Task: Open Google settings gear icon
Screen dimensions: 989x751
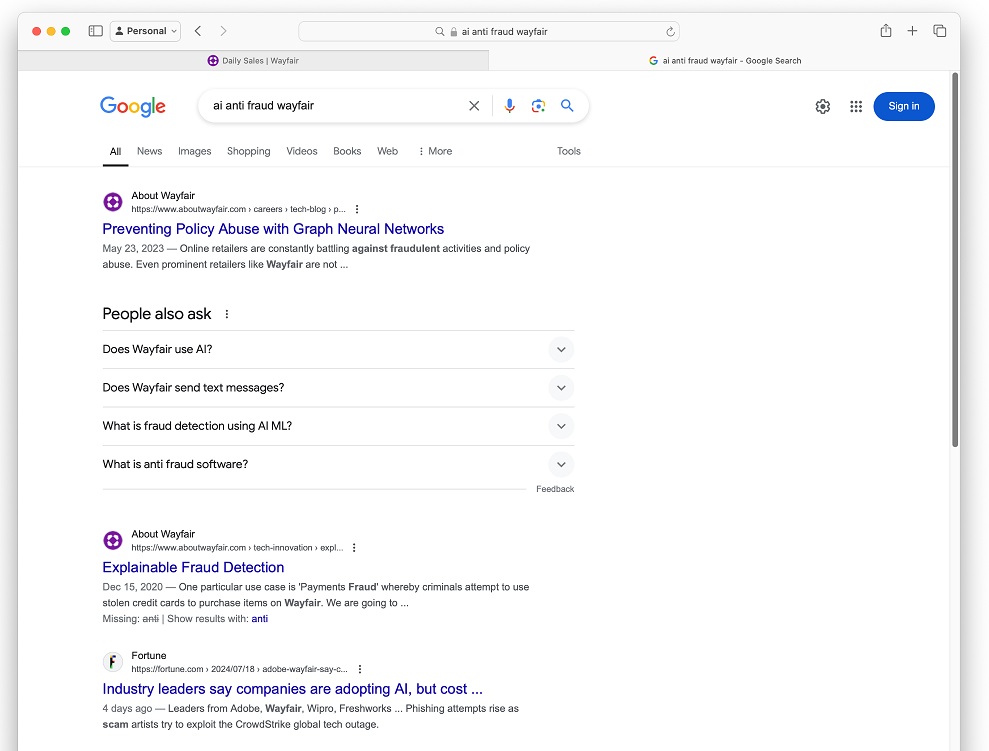Action: tap(822, 107)
